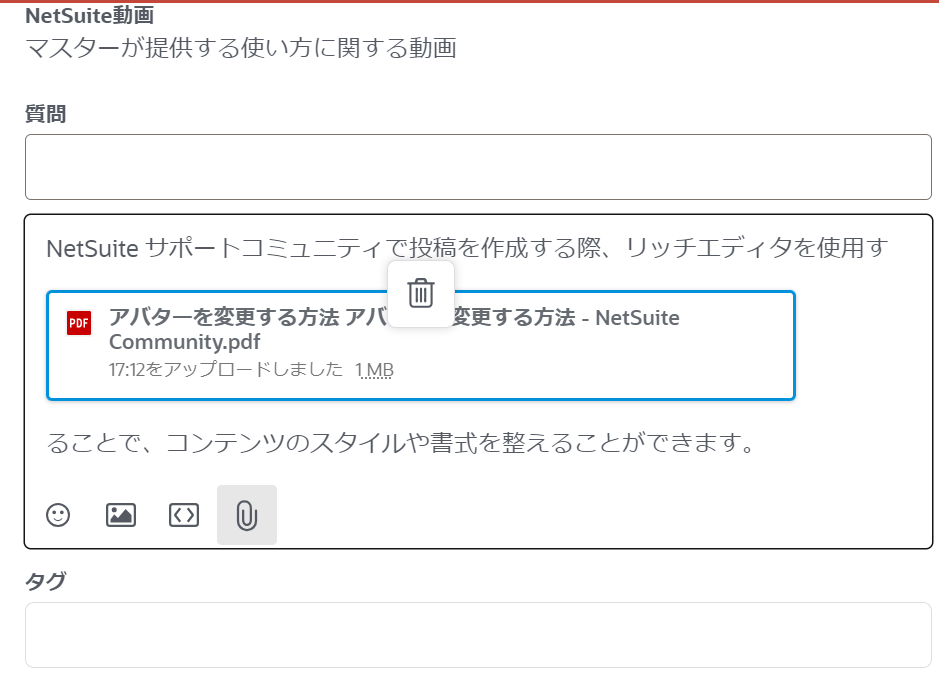The image size is (939, 673).
Task: Click the red PDF file icon
Action: click(x=79, y=323)
